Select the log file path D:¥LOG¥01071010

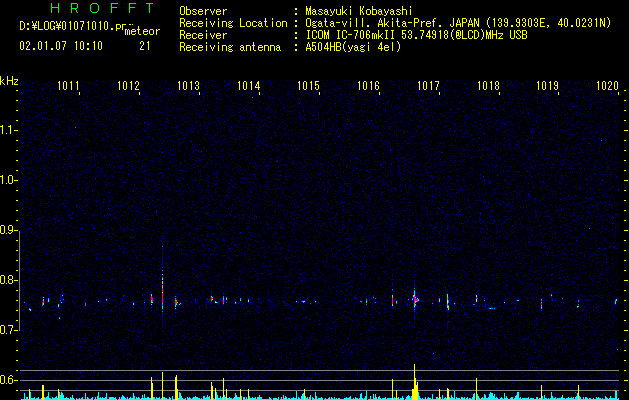coord(67,27)
